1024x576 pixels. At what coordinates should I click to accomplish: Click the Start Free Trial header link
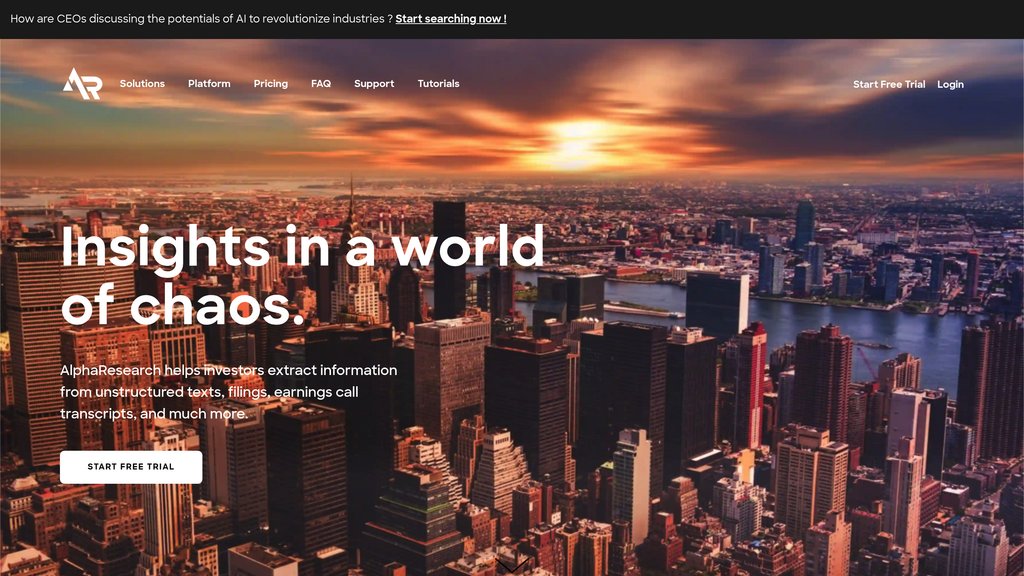tap(889, 85)
